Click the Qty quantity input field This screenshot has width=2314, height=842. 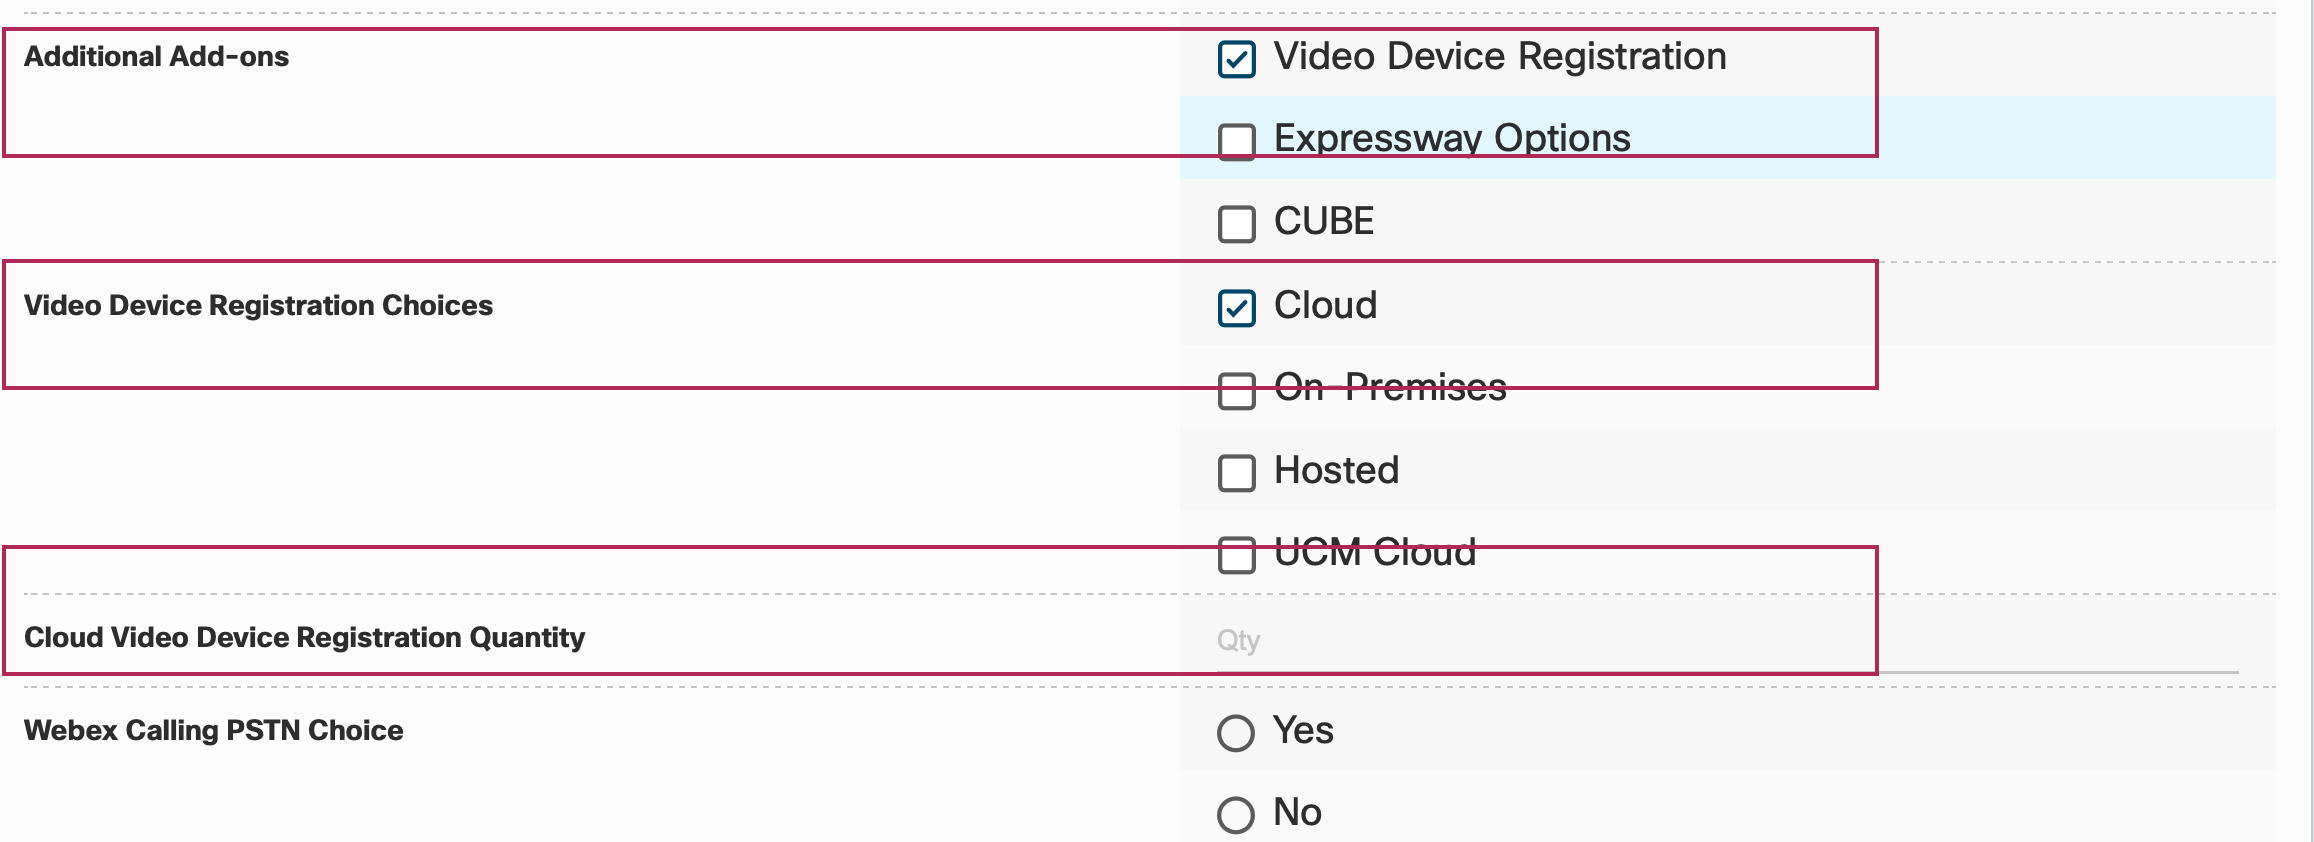(x=1500, y=641)
